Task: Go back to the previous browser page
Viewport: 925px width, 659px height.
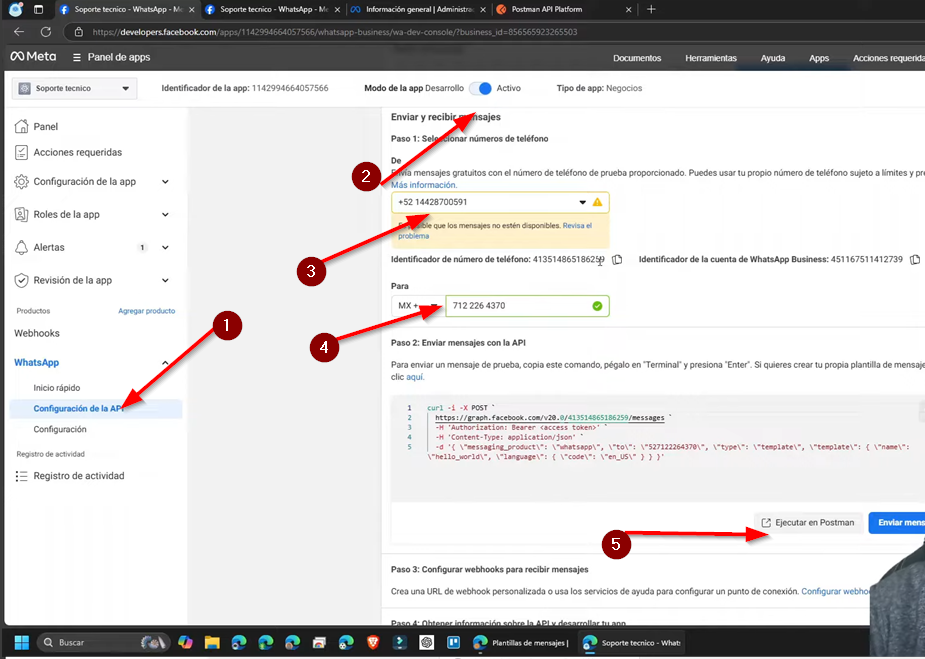Action: [19, 32]
